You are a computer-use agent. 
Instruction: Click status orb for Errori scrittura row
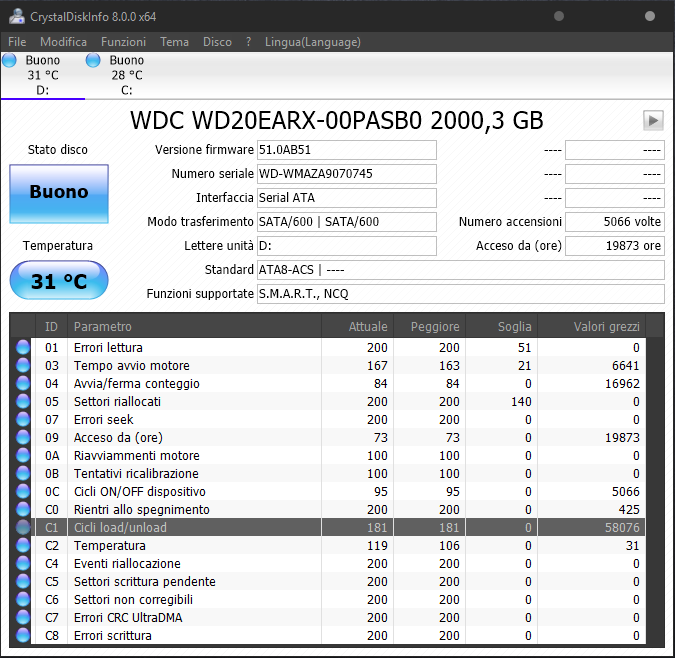[x=23, y=636]
